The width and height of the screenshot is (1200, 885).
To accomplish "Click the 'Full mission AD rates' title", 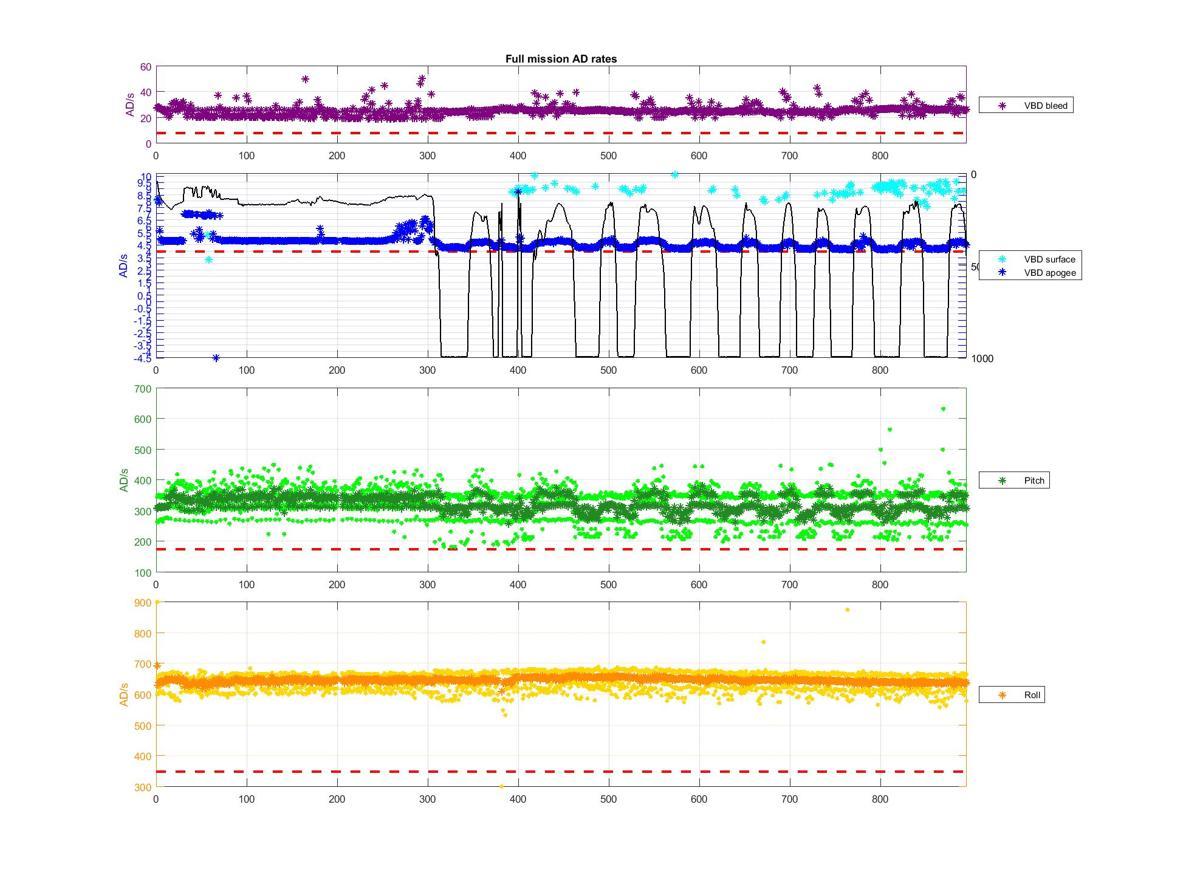I will click(x=561, y=59).
